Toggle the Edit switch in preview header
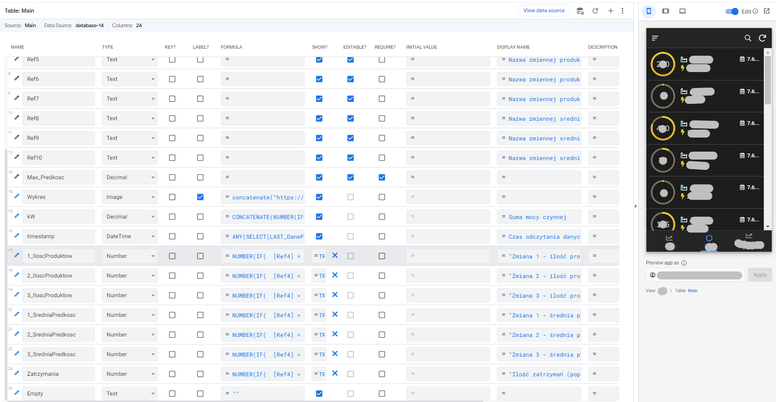Image resolution: width=776 pixels, height=402 pixels. click(x=732, y=11)
